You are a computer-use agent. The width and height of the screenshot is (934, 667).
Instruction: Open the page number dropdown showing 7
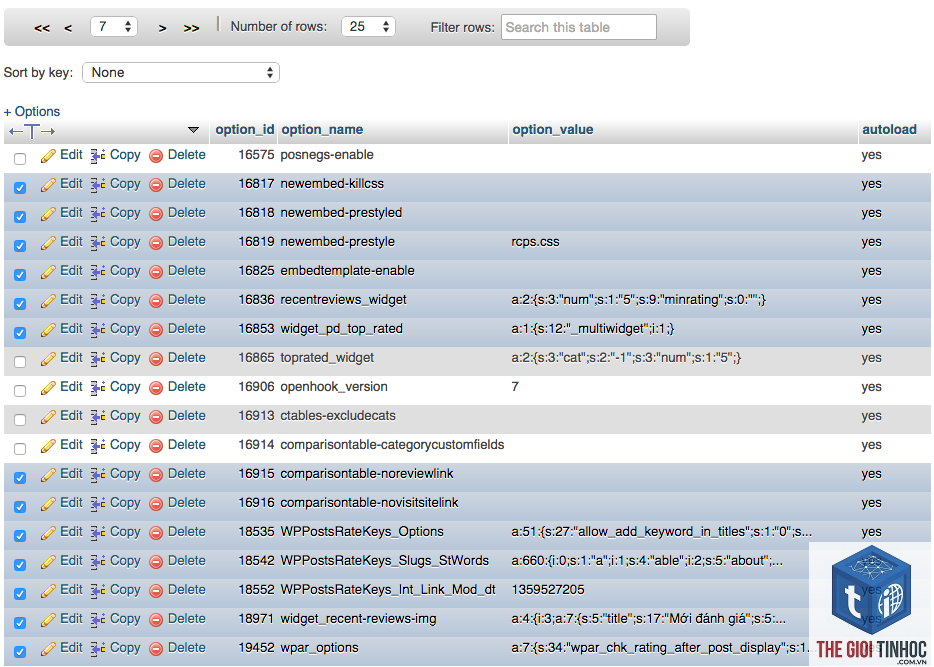click(114, 27)
